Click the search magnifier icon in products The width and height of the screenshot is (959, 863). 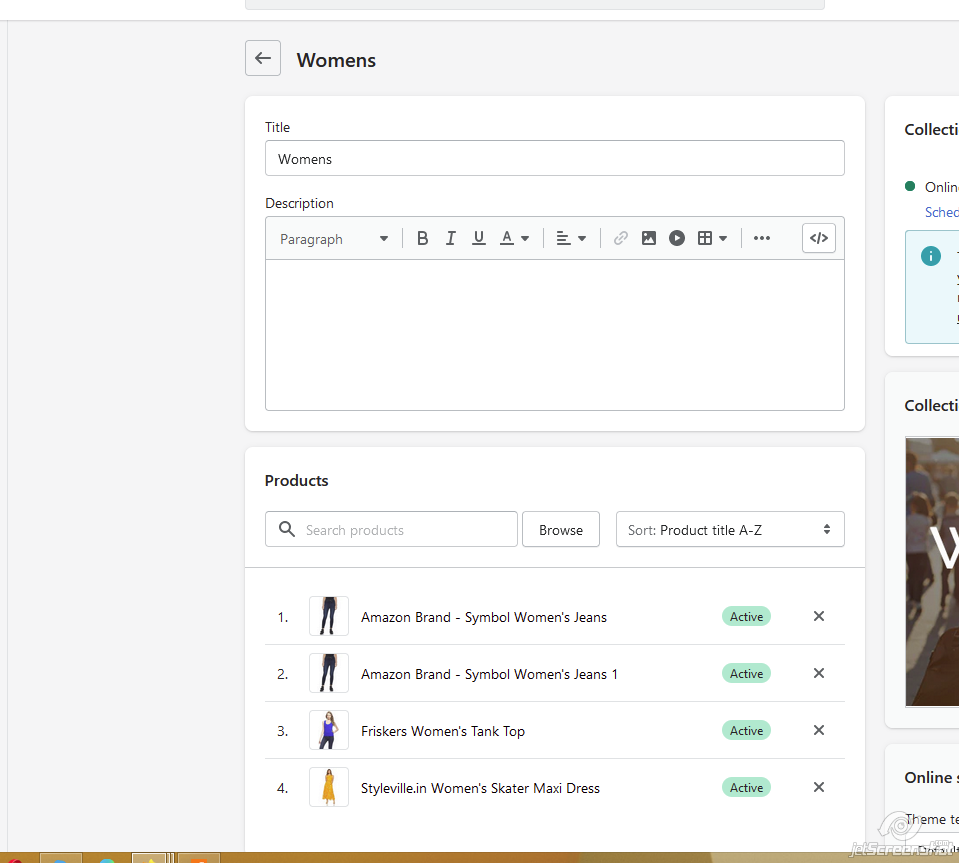(287, 529)
